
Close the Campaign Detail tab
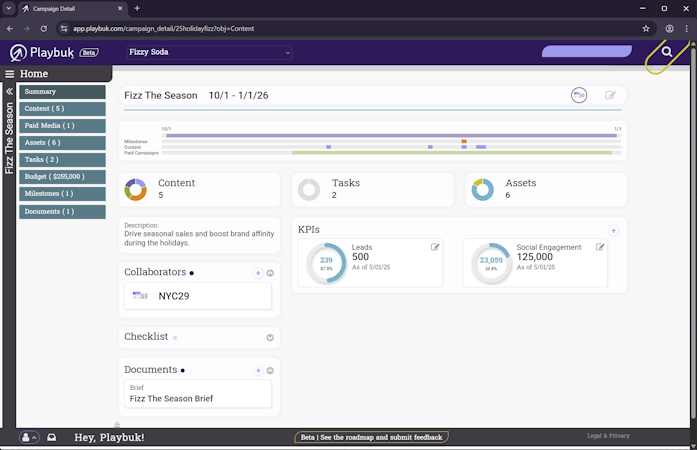point(120,8)
